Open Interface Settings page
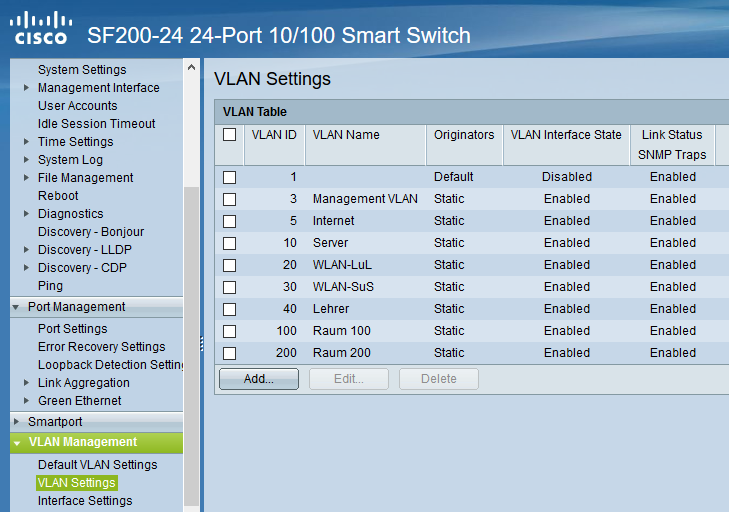Image resolution: width=729 pixels, height=512 pixels. [x=85, y=501]
